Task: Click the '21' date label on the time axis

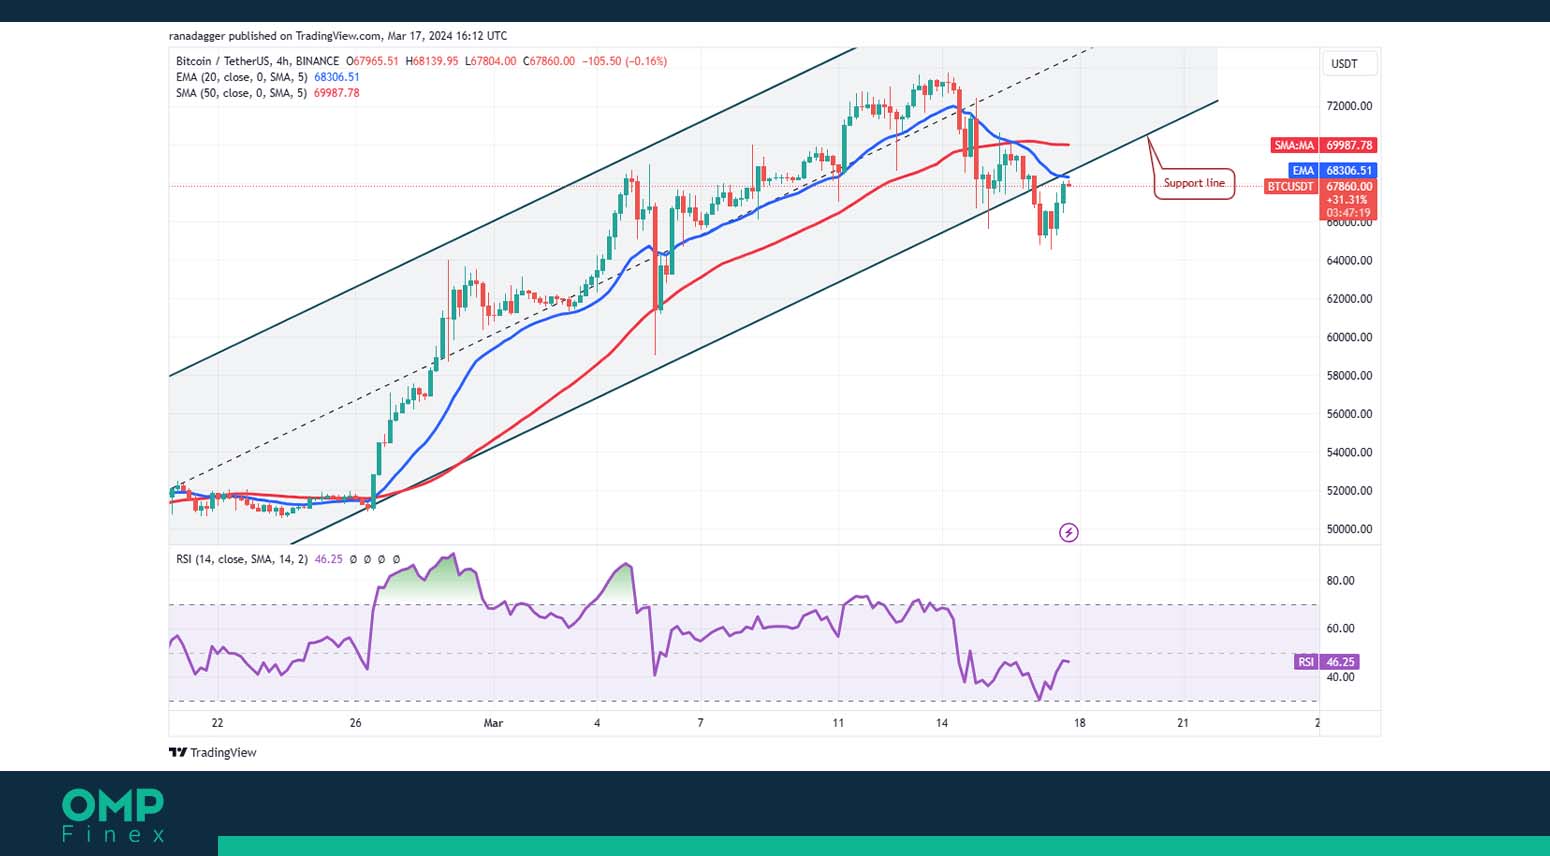Action: pyautogui.click(x=1183, y=723)
